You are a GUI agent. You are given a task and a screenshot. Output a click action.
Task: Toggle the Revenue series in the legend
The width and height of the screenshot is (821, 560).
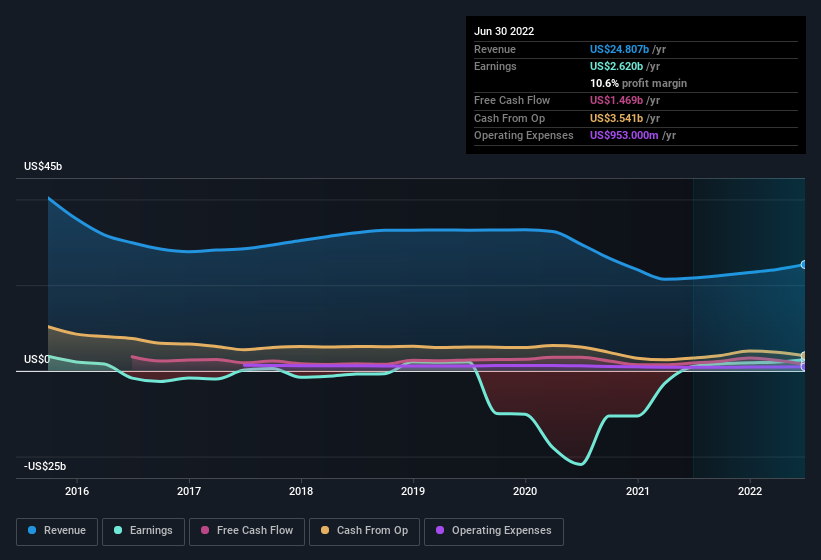click(x=58, y=530)
